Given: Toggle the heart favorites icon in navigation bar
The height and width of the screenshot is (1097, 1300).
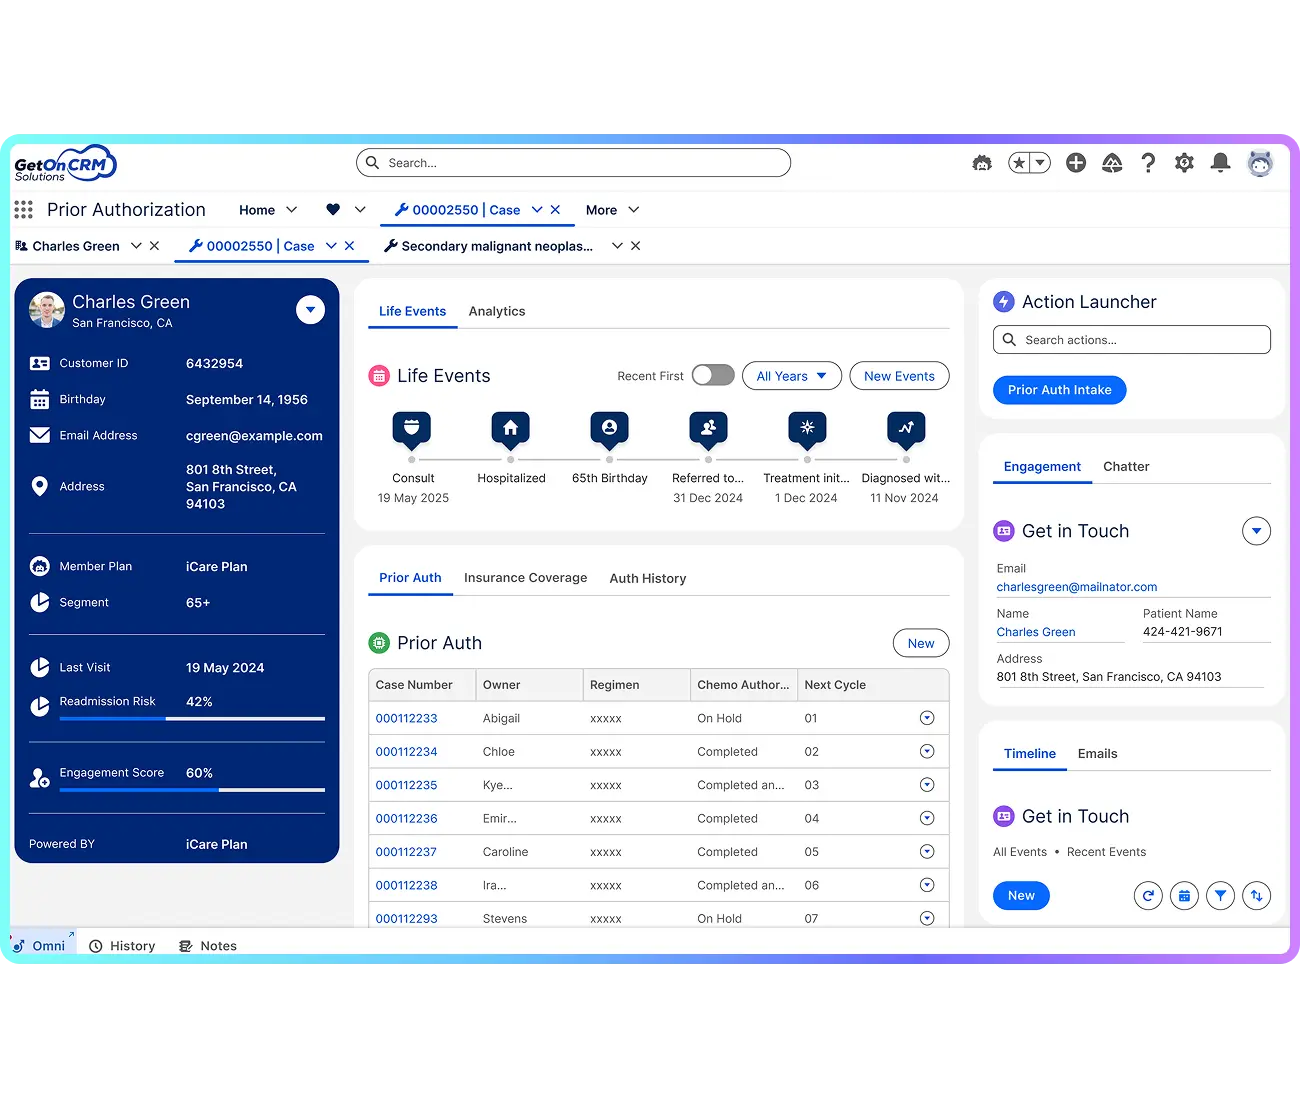Looking at the screenshot, I should (x=333, y=209).
